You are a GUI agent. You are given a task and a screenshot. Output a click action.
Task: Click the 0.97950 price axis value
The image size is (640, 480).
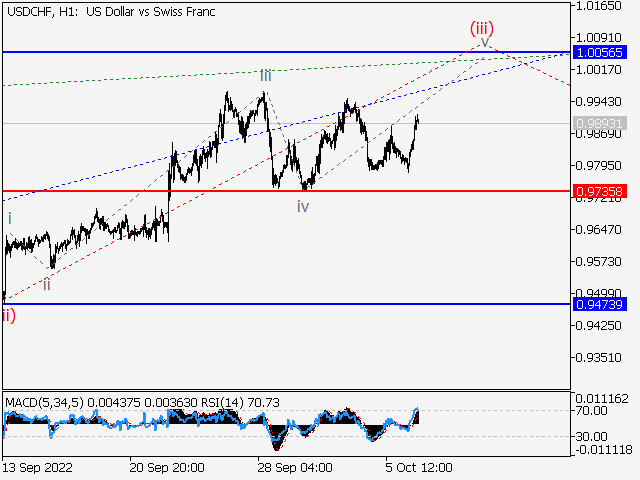pyautogui.click(x=598, y=166)
